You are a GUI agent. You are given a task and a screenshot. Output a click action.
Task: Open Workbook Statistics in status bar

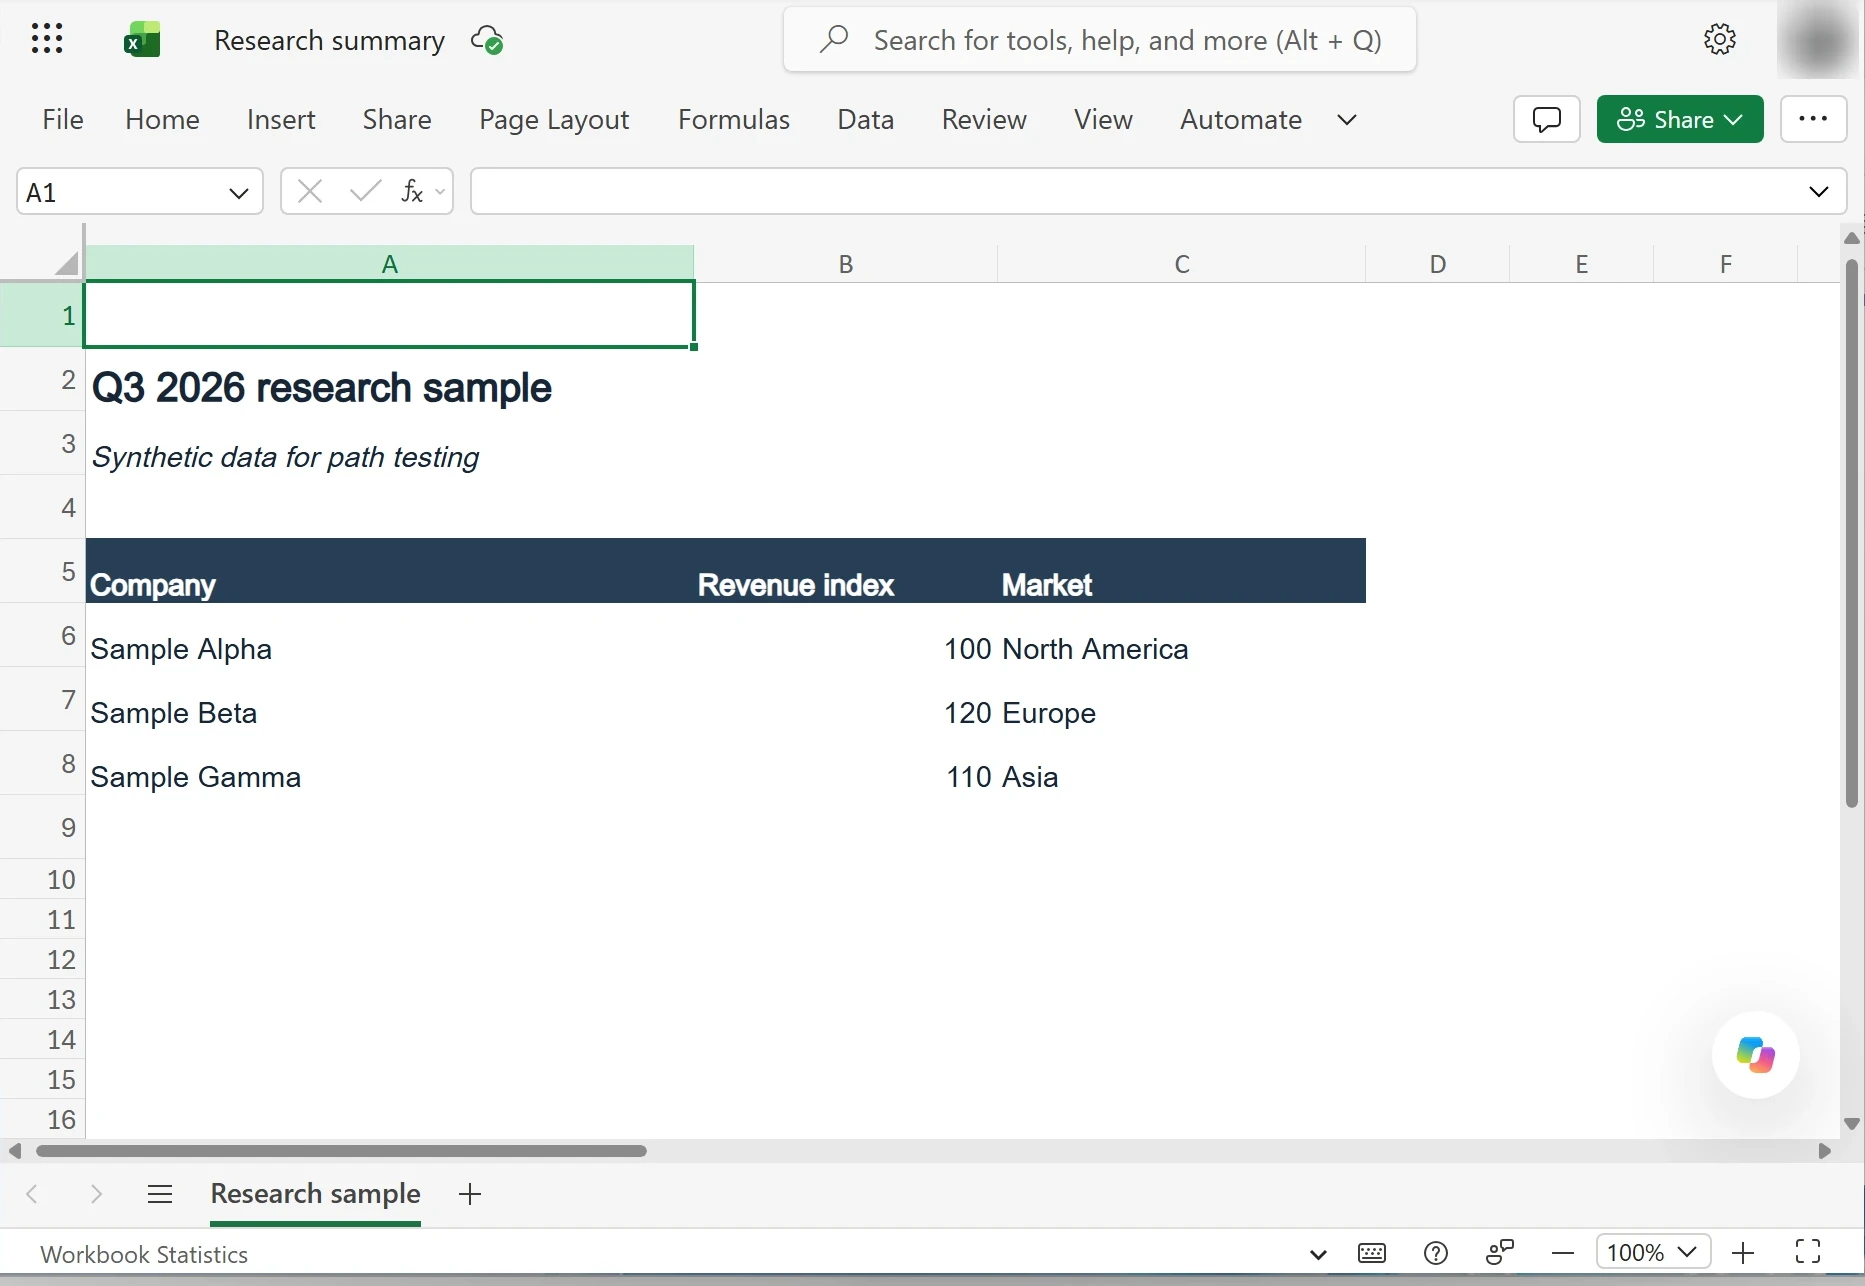tap(144, 1254)
